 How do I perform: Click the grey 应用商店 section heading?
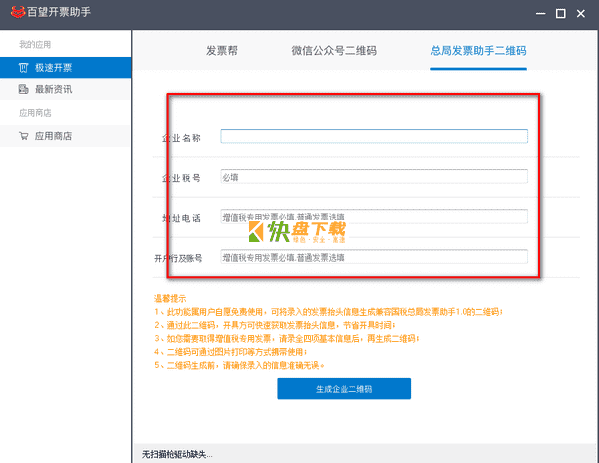(x=35, y=113)
